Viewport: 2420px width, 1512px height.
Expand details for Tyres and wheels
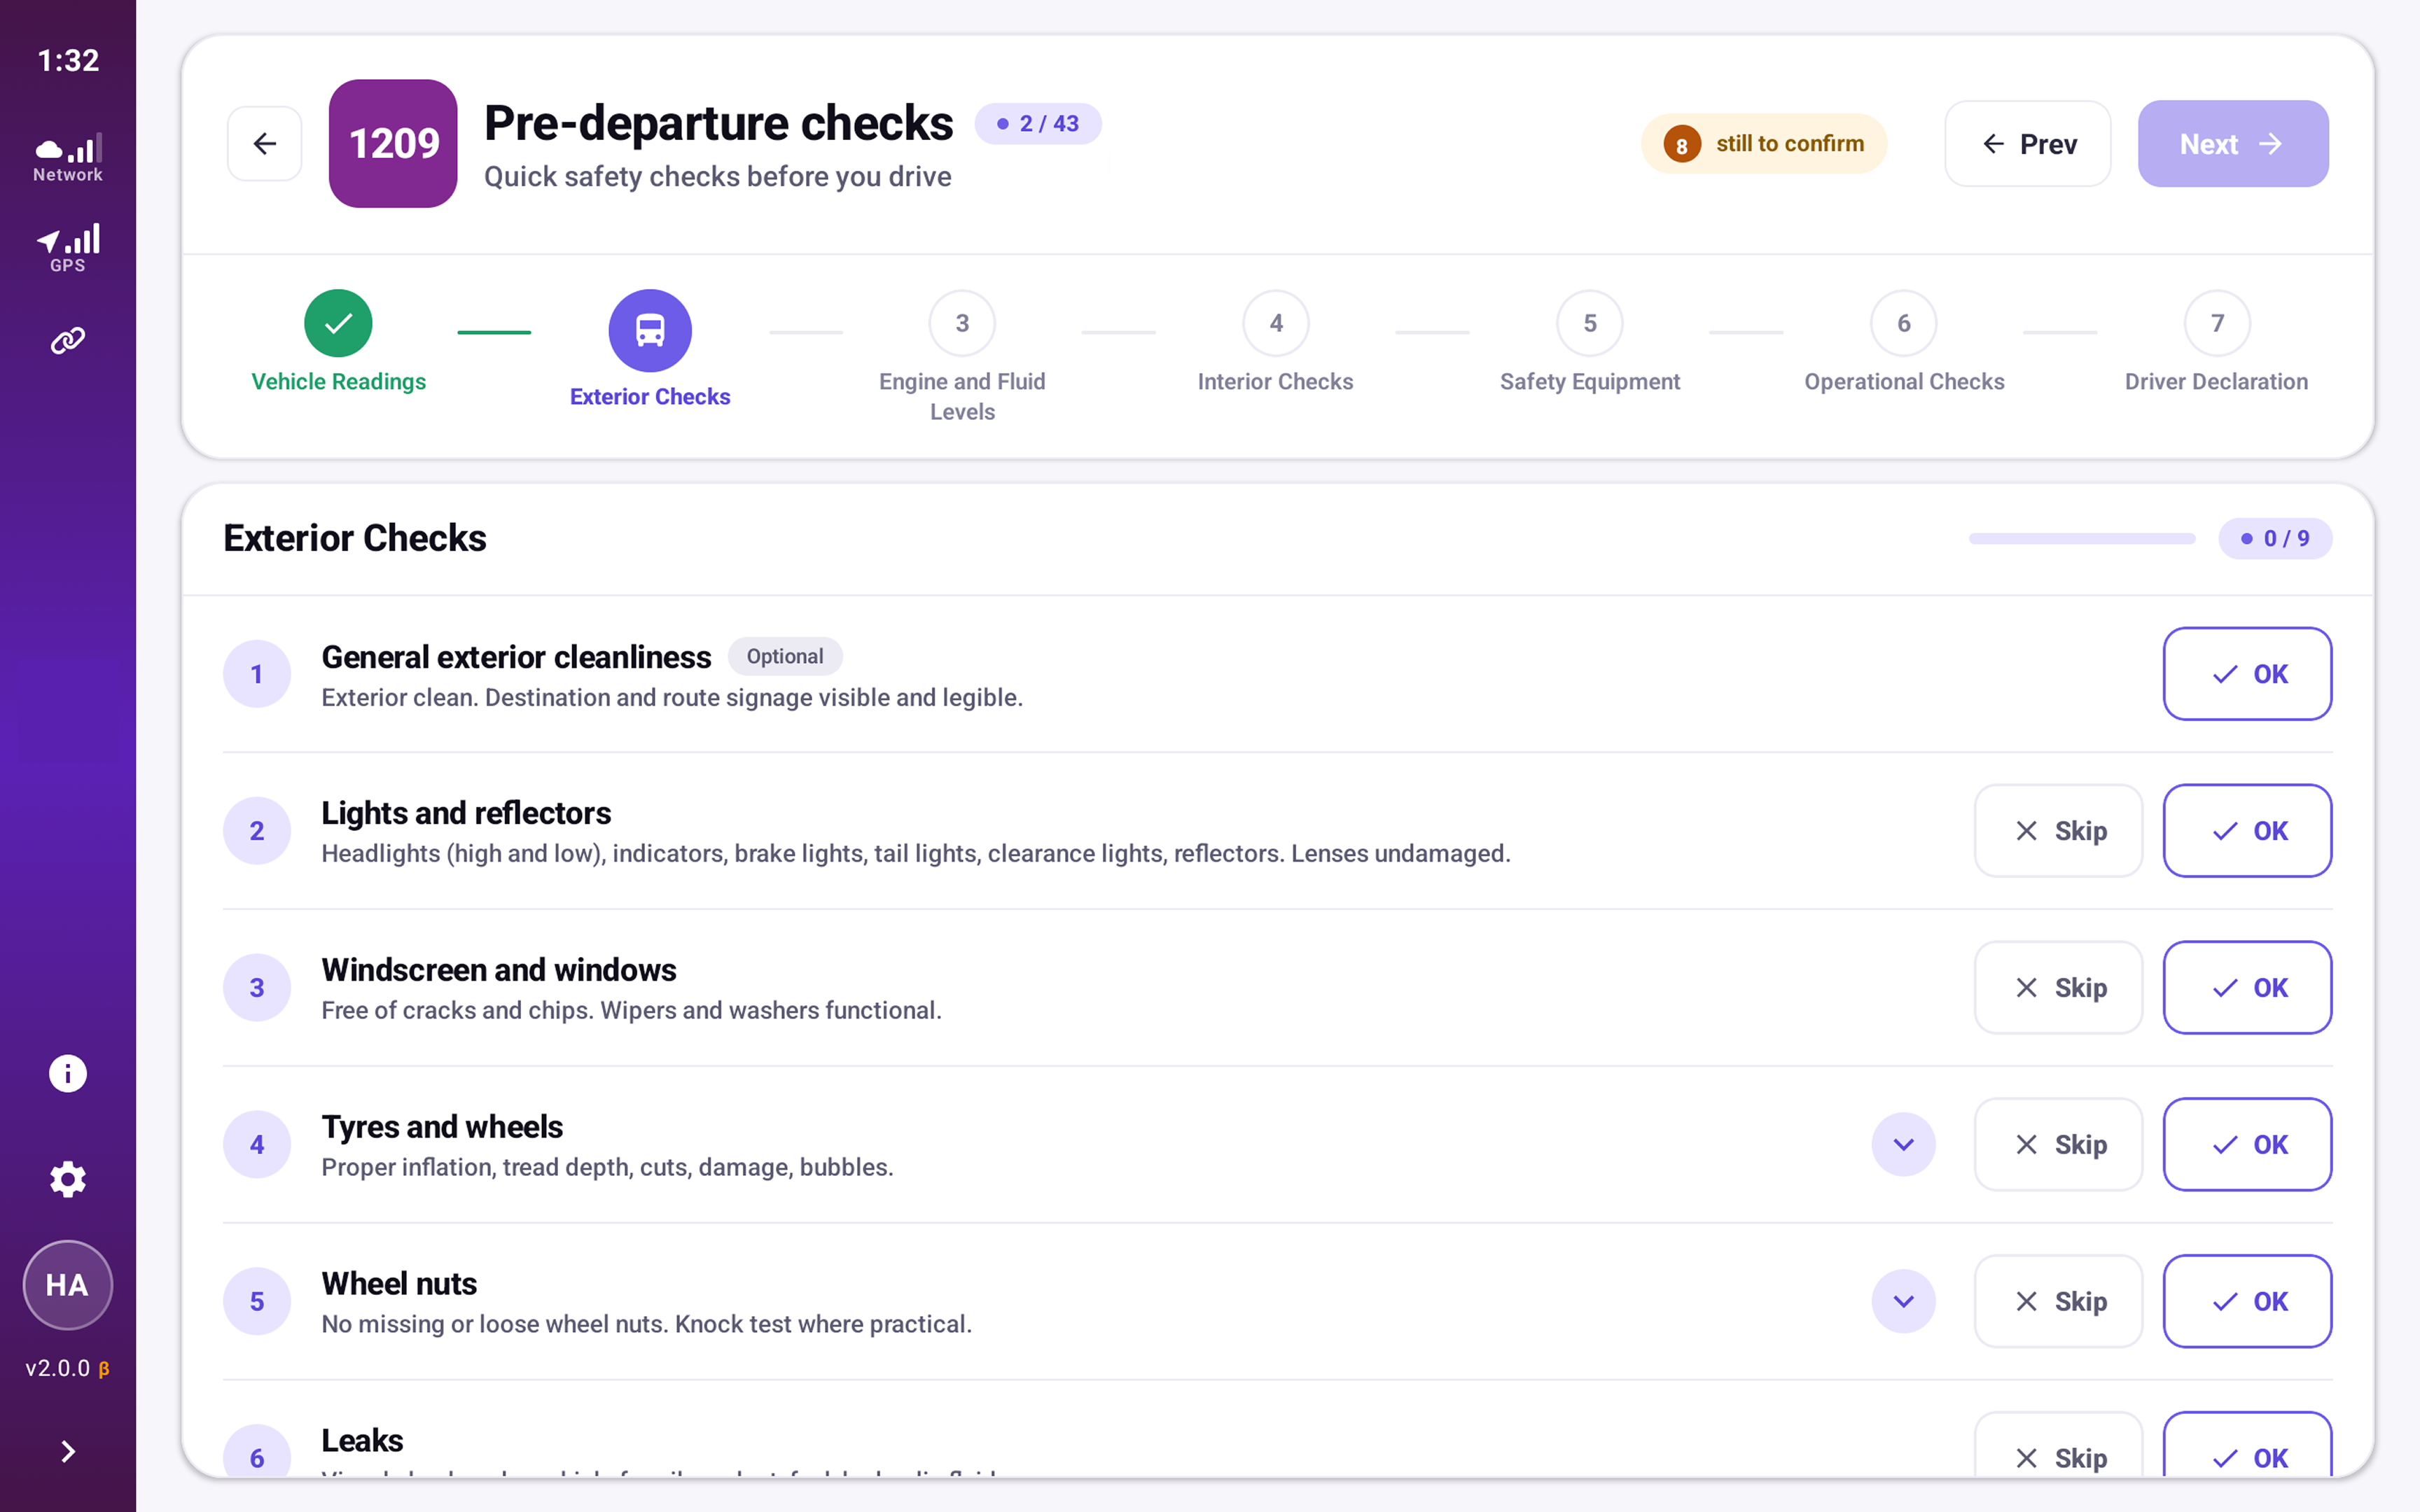1903,1144
